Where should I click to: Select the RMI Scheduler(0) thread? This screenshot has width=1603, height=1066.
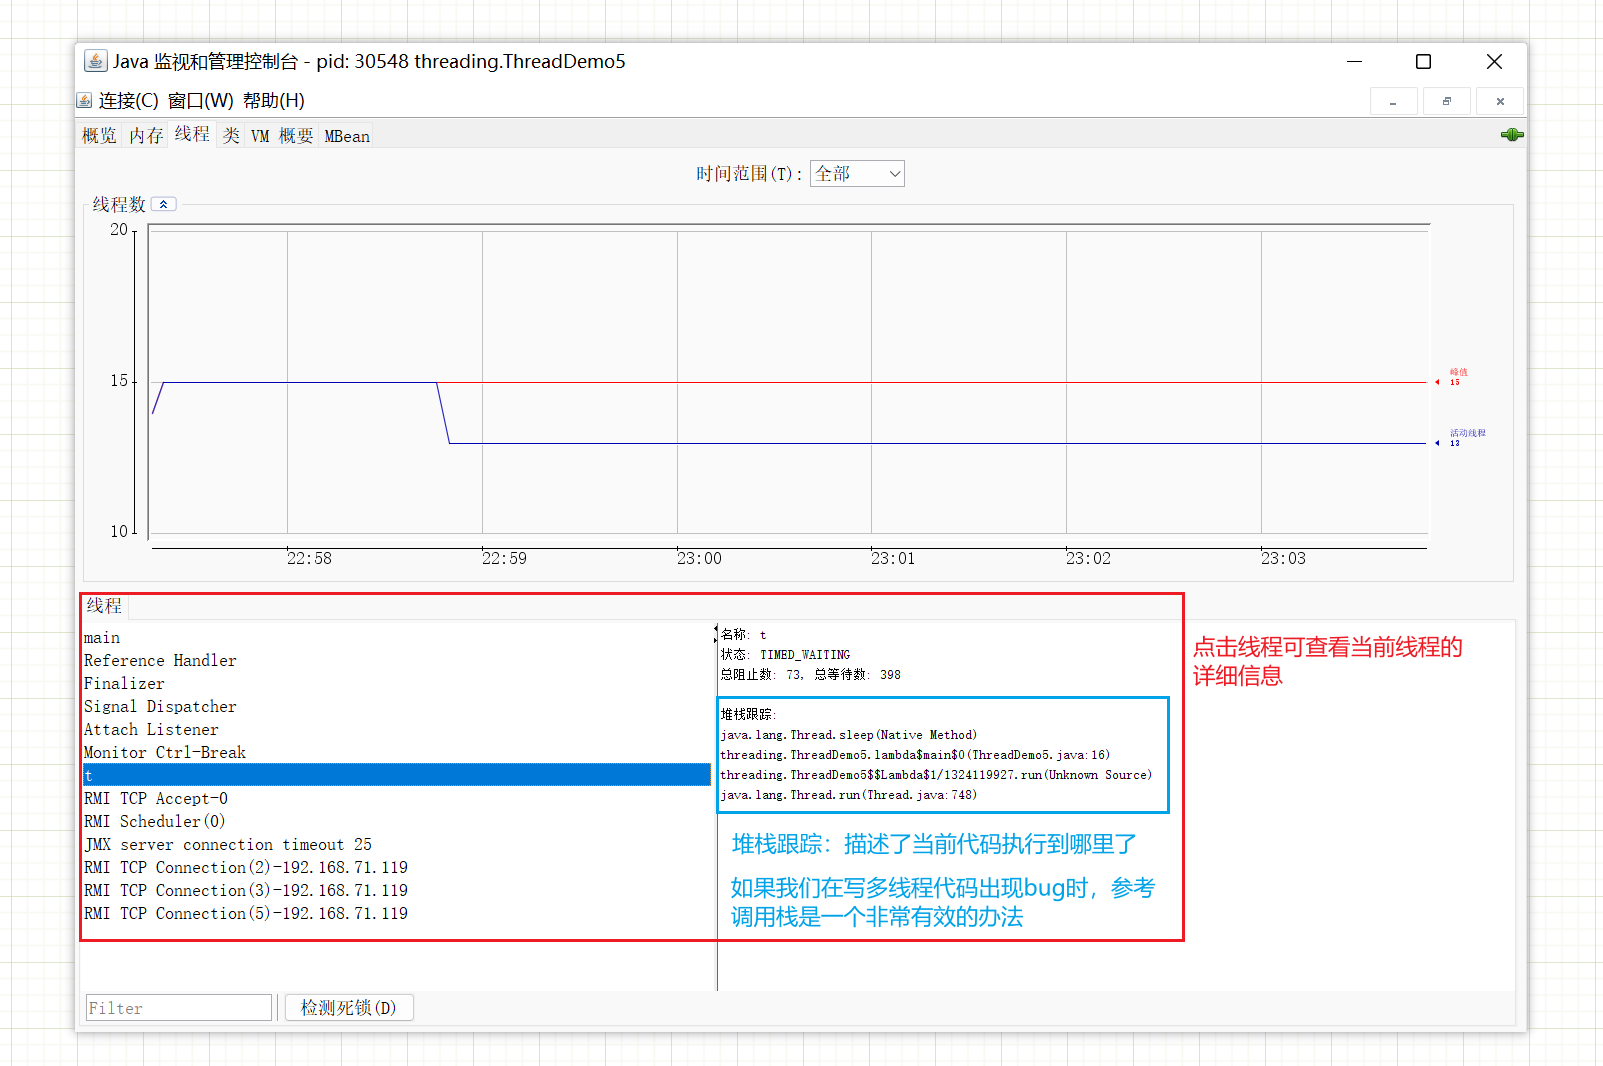397,822
